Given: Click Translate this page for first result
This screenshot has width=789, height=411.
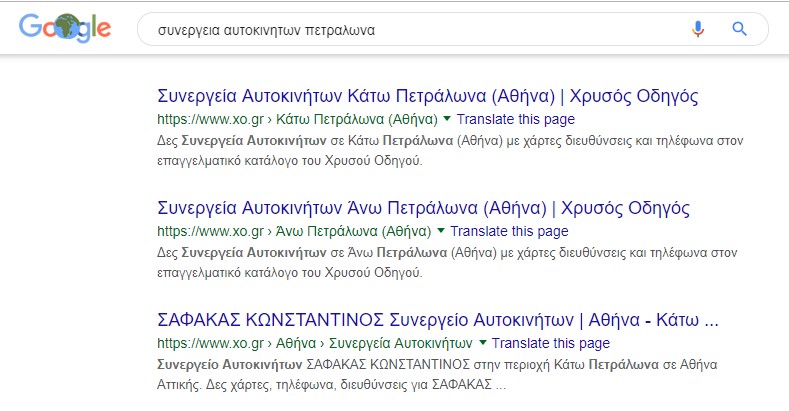Looking at the screenshot, I should [516, 119].
